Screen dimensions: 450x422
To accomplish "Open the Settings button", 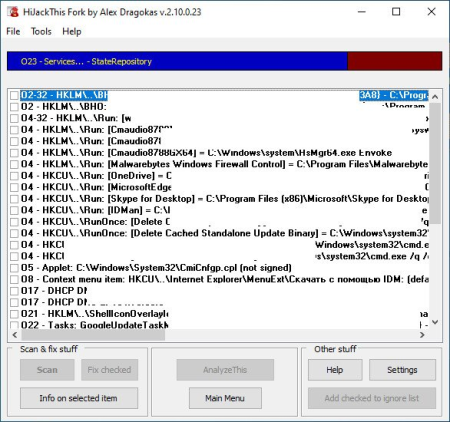I will (x=402, y=370).
